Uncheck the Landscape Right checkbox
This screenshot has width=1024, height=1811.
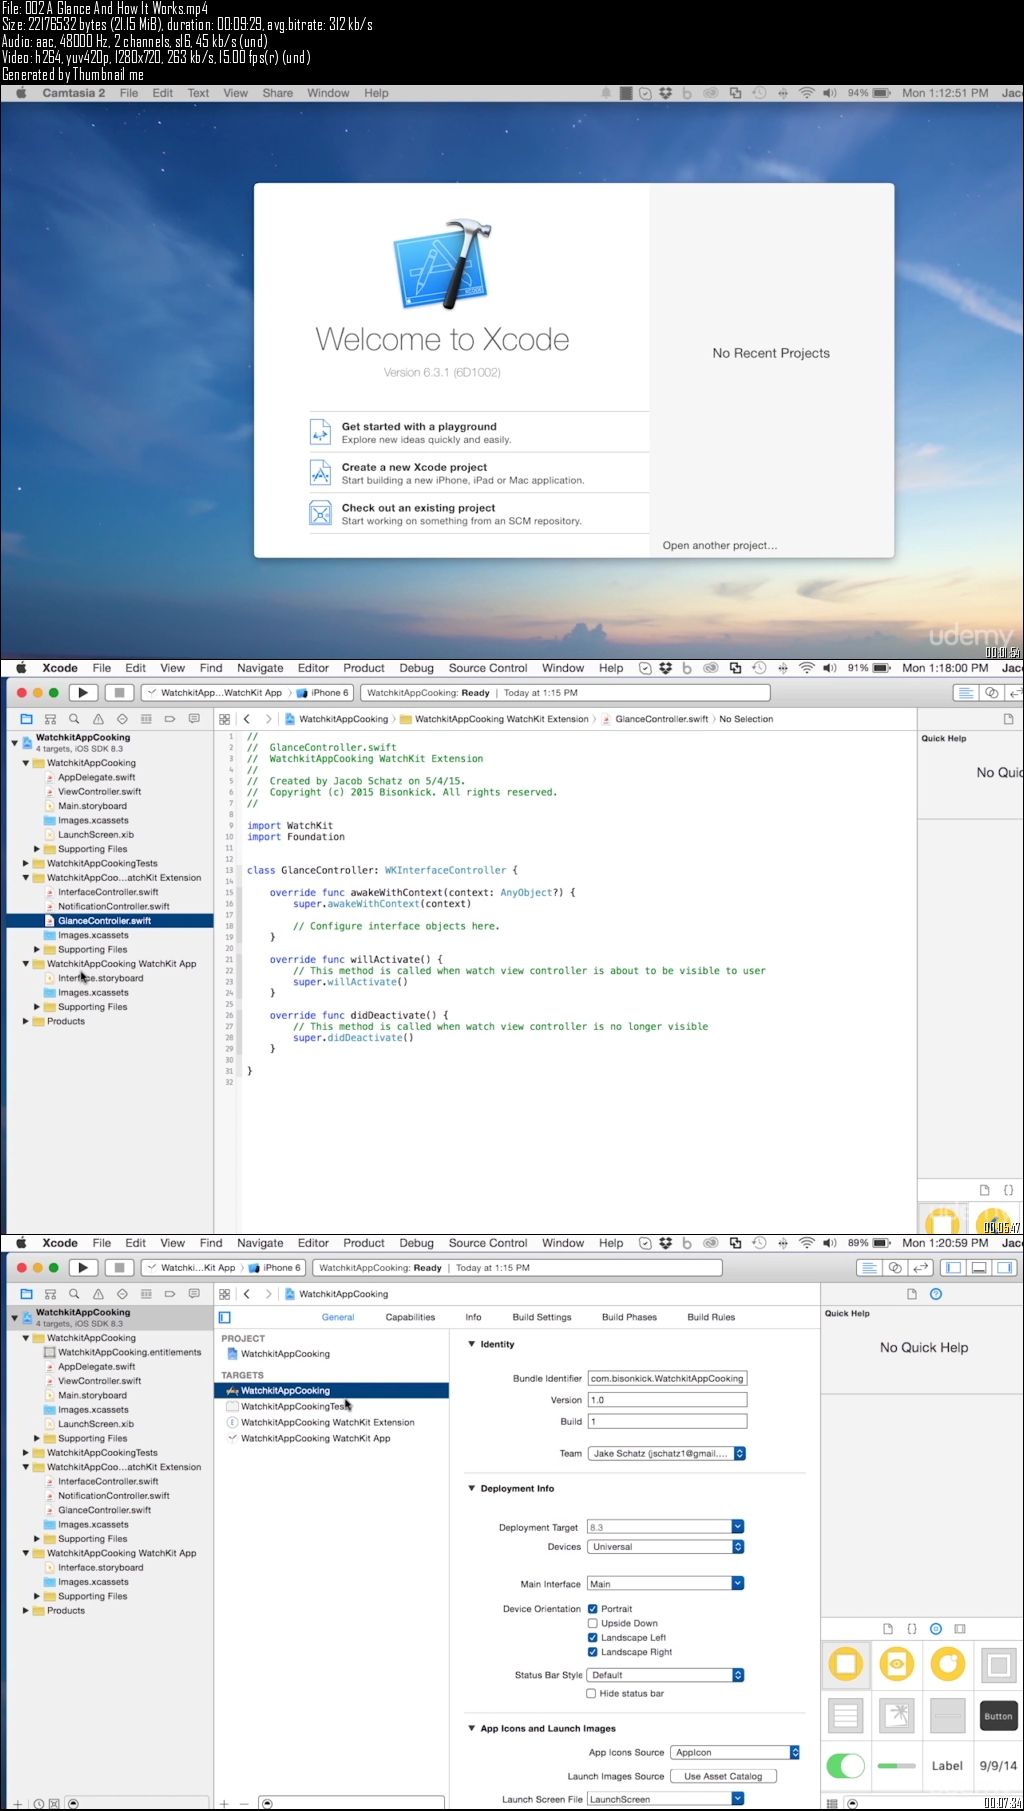coord(593,1652)
